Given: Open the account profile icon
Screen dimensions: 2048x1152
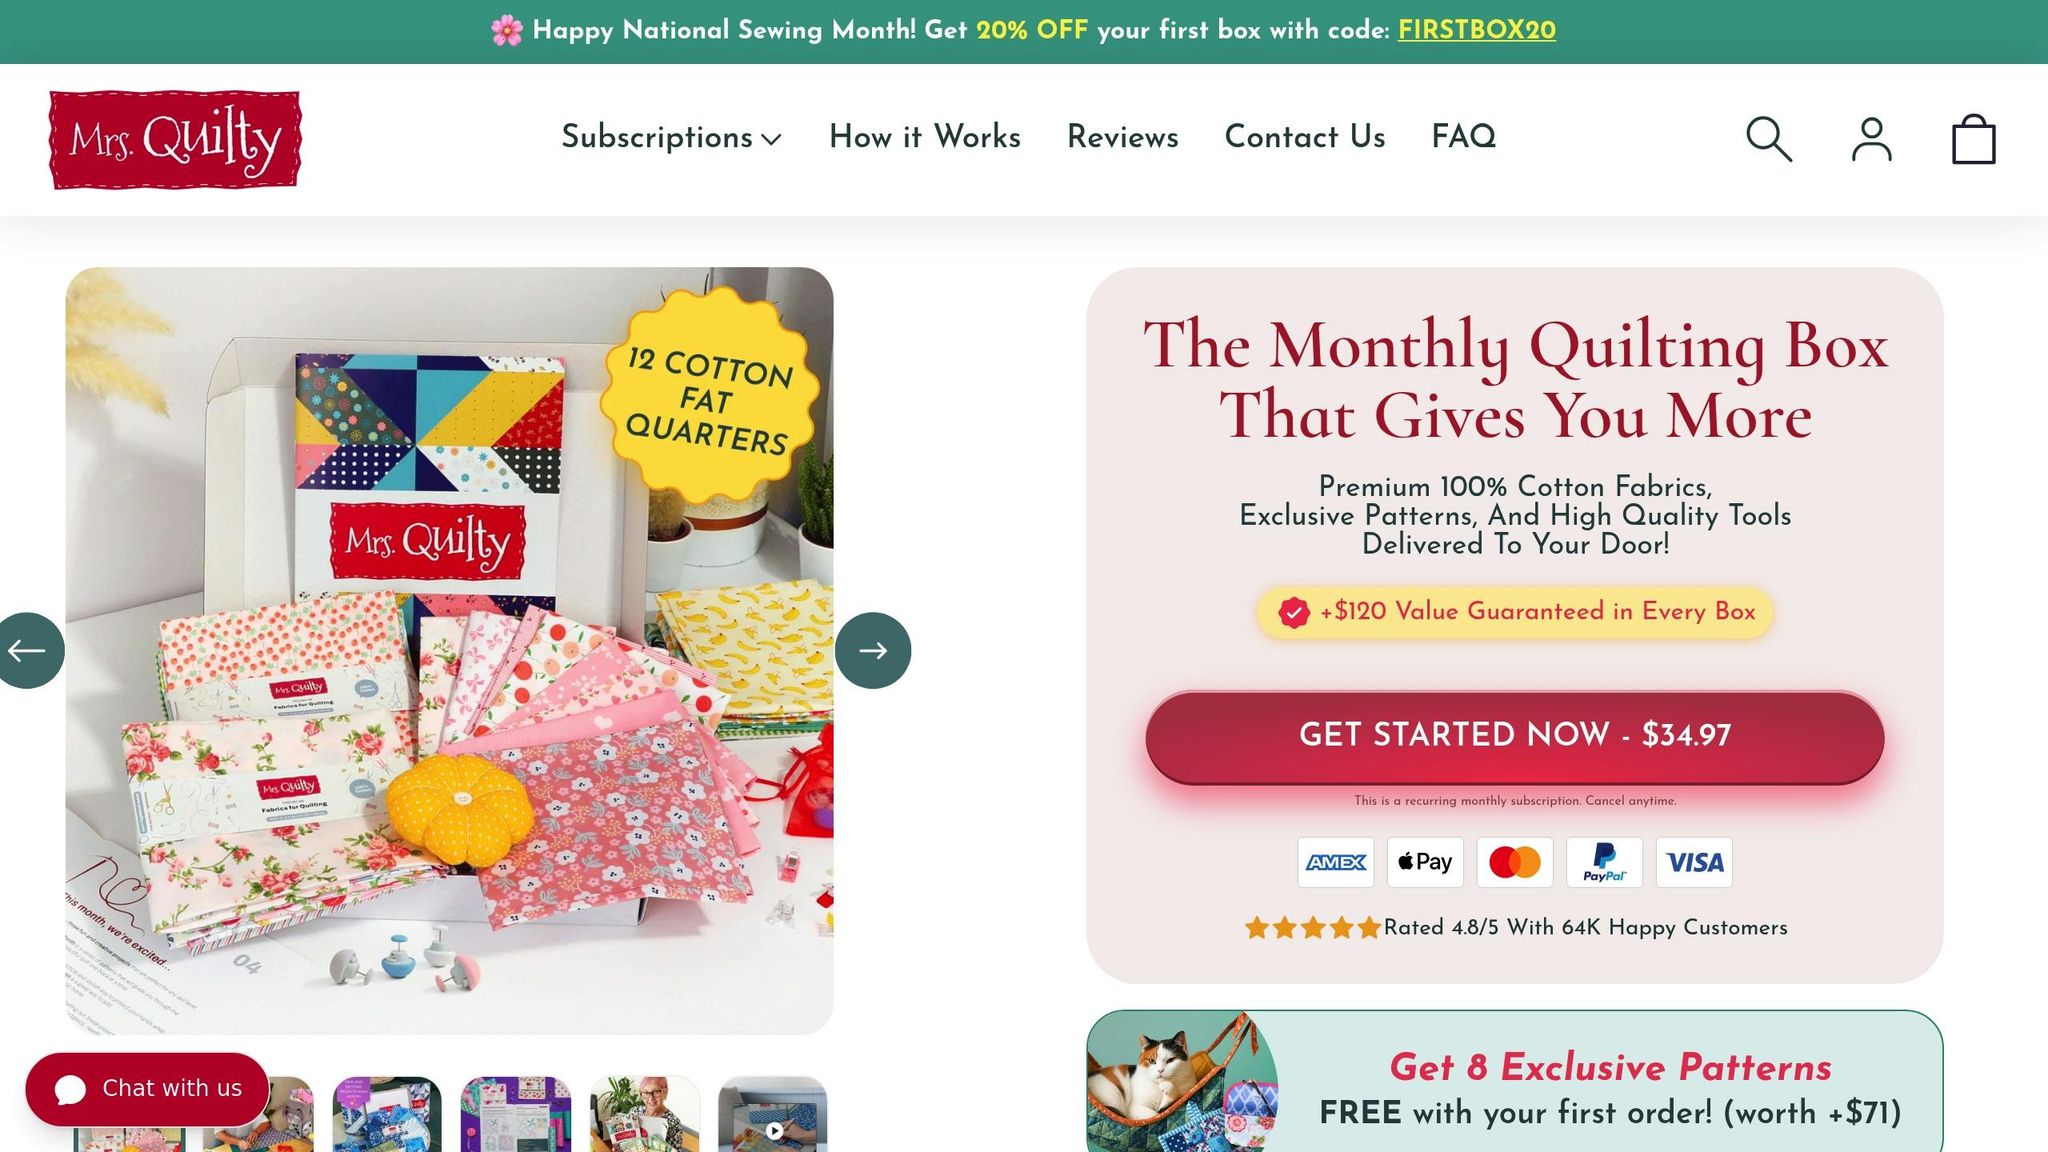Looking at the screenshot, I should tap(1871, 139).
